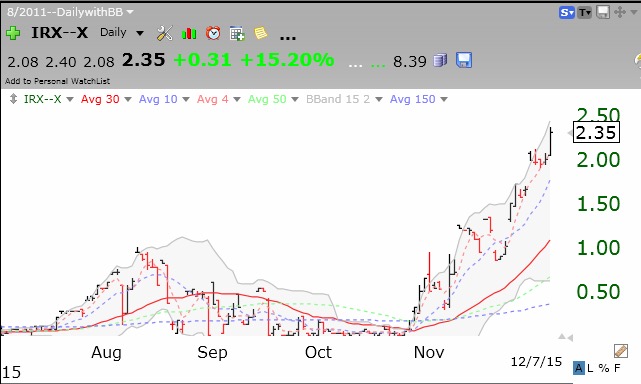Click the Aug month label on time axis

106,353
